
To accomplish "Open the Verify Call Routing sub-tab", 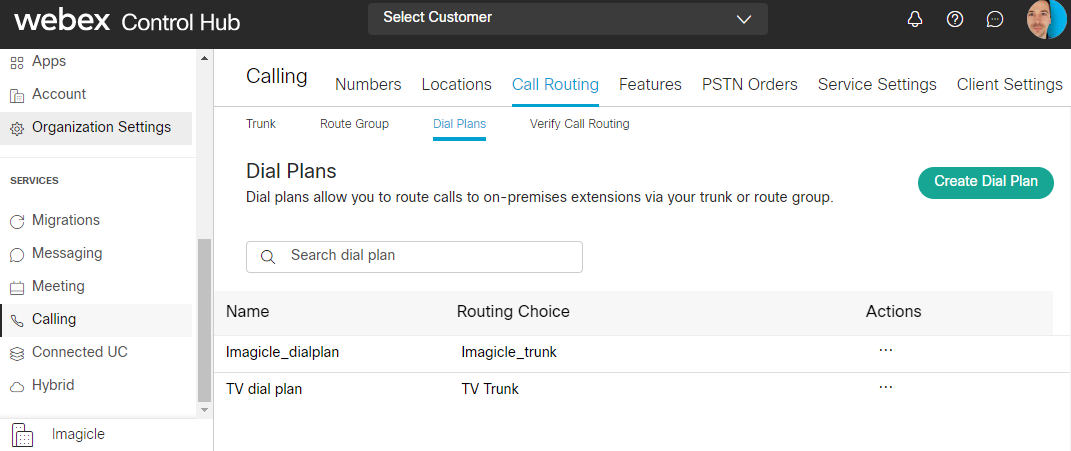I will pos(579,124).
